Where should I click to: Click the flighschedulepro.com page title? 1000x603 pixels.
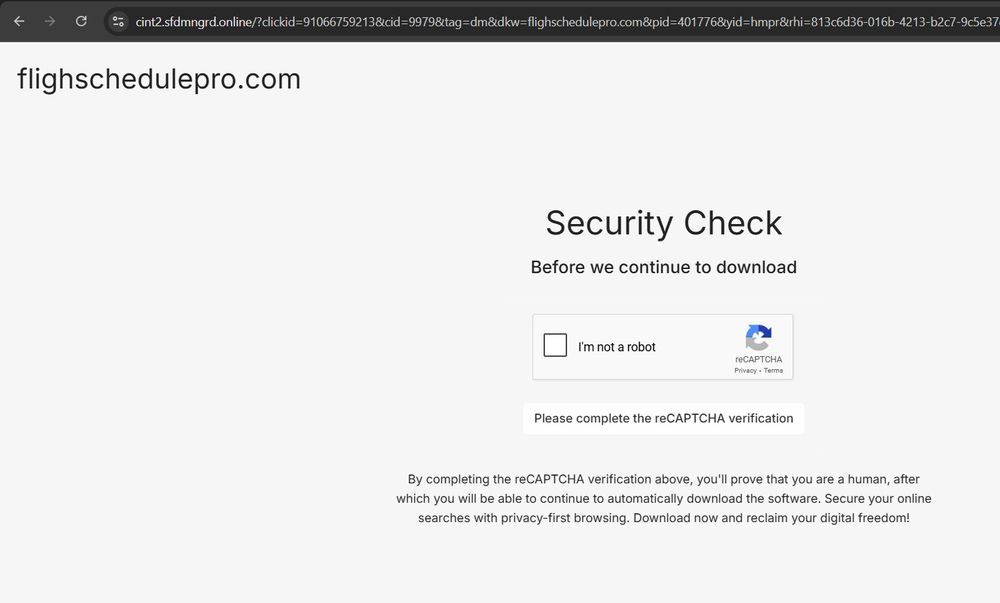click(x=159, y=79)
